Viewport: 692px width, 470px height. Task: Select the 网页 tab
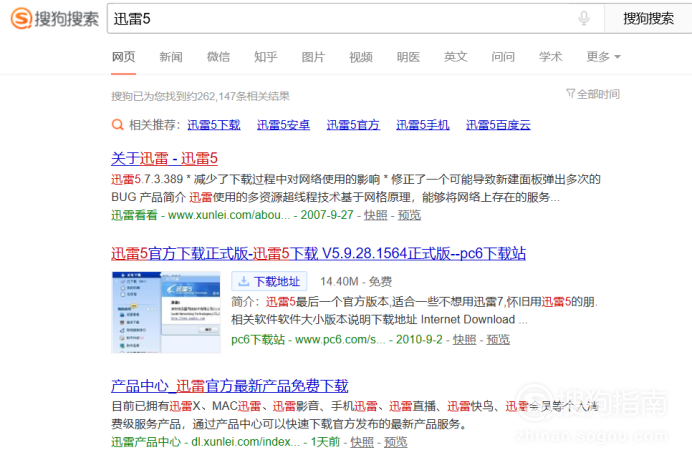[124, 57]
